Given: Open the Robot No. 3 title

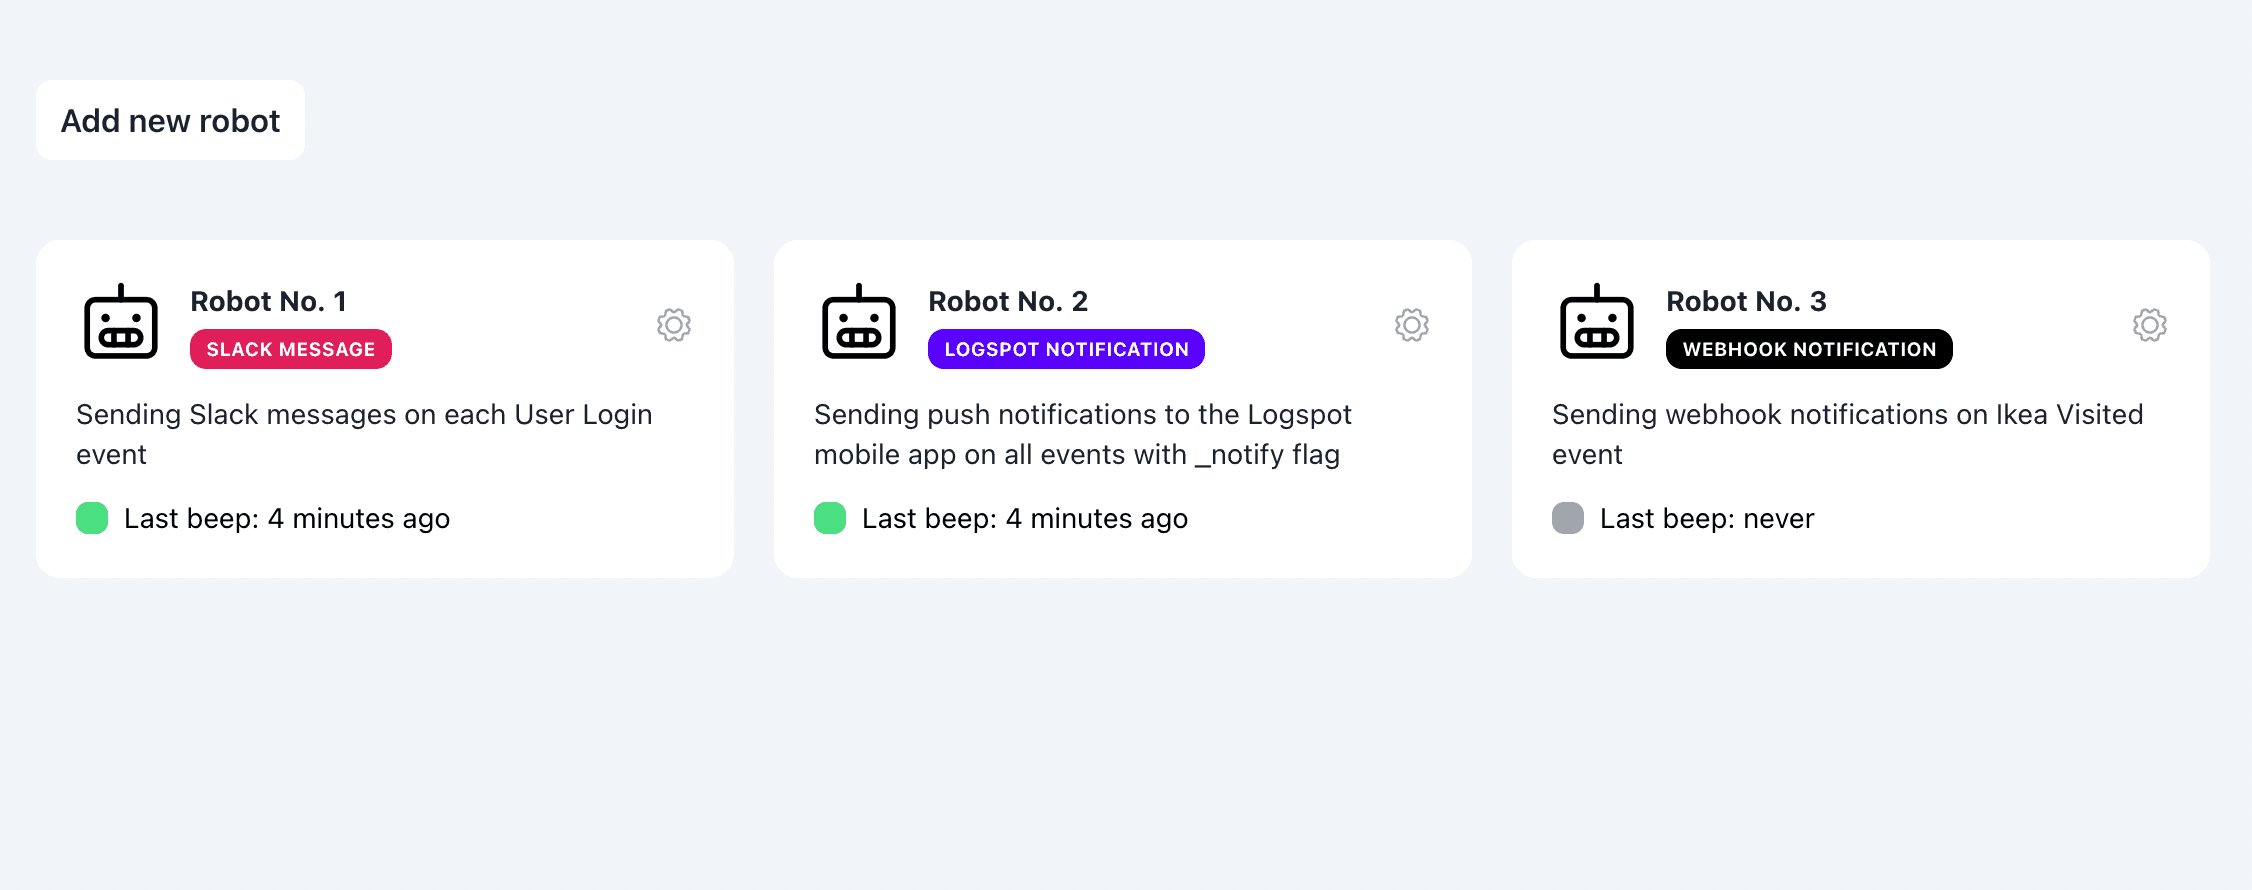Looking at the screenshot, I should pyautogui.click(x=1746, y=301).
